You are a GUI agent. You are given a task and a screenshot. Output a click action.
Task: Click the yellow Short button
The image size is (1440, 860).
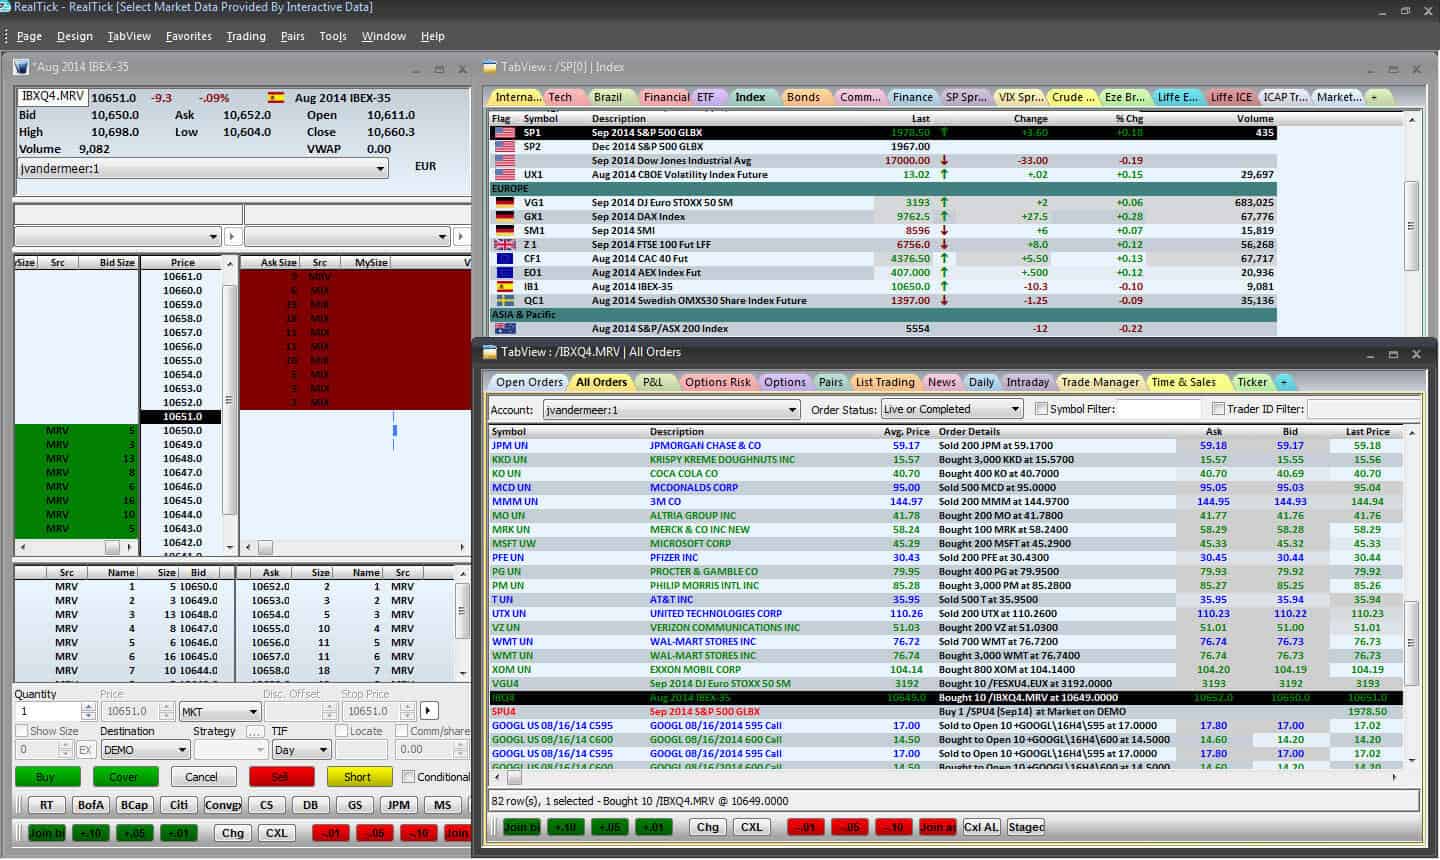[x=358, y=776]
